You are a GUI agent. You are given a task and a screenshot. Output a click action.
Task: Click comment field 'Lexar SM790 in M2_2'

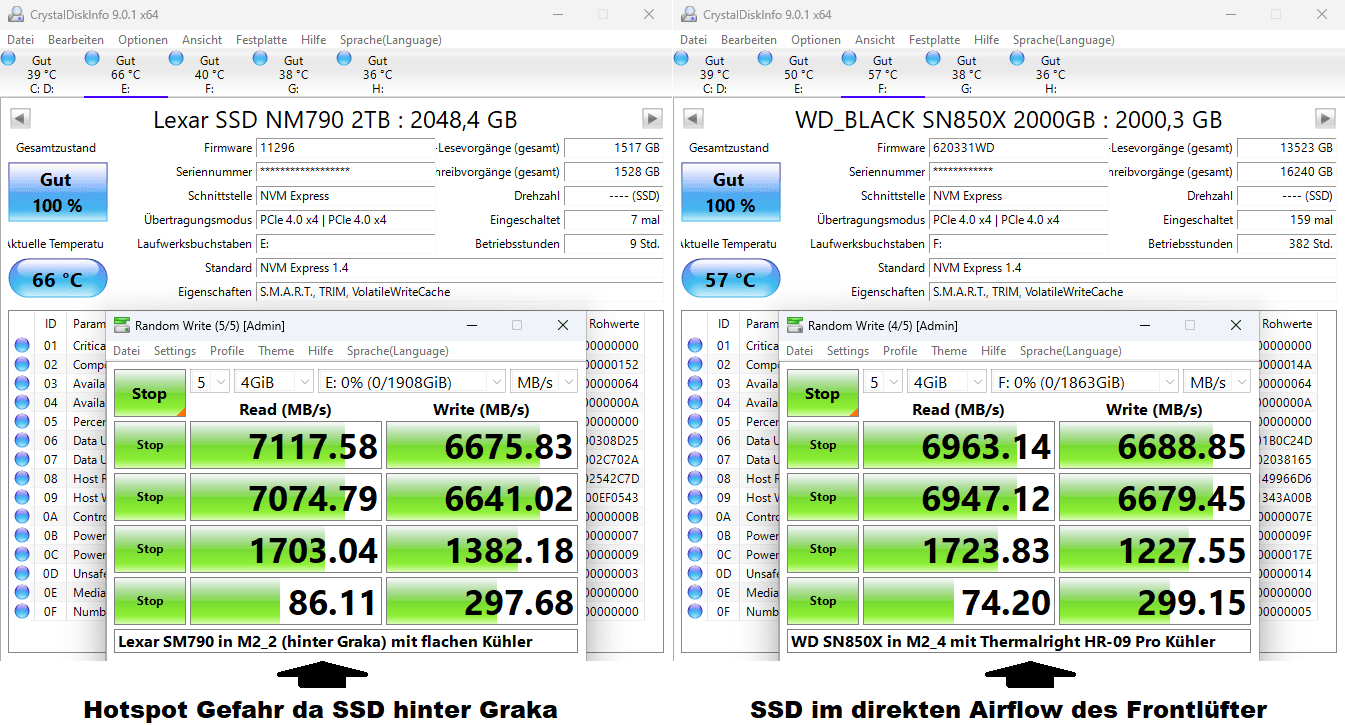coord(346,642)
